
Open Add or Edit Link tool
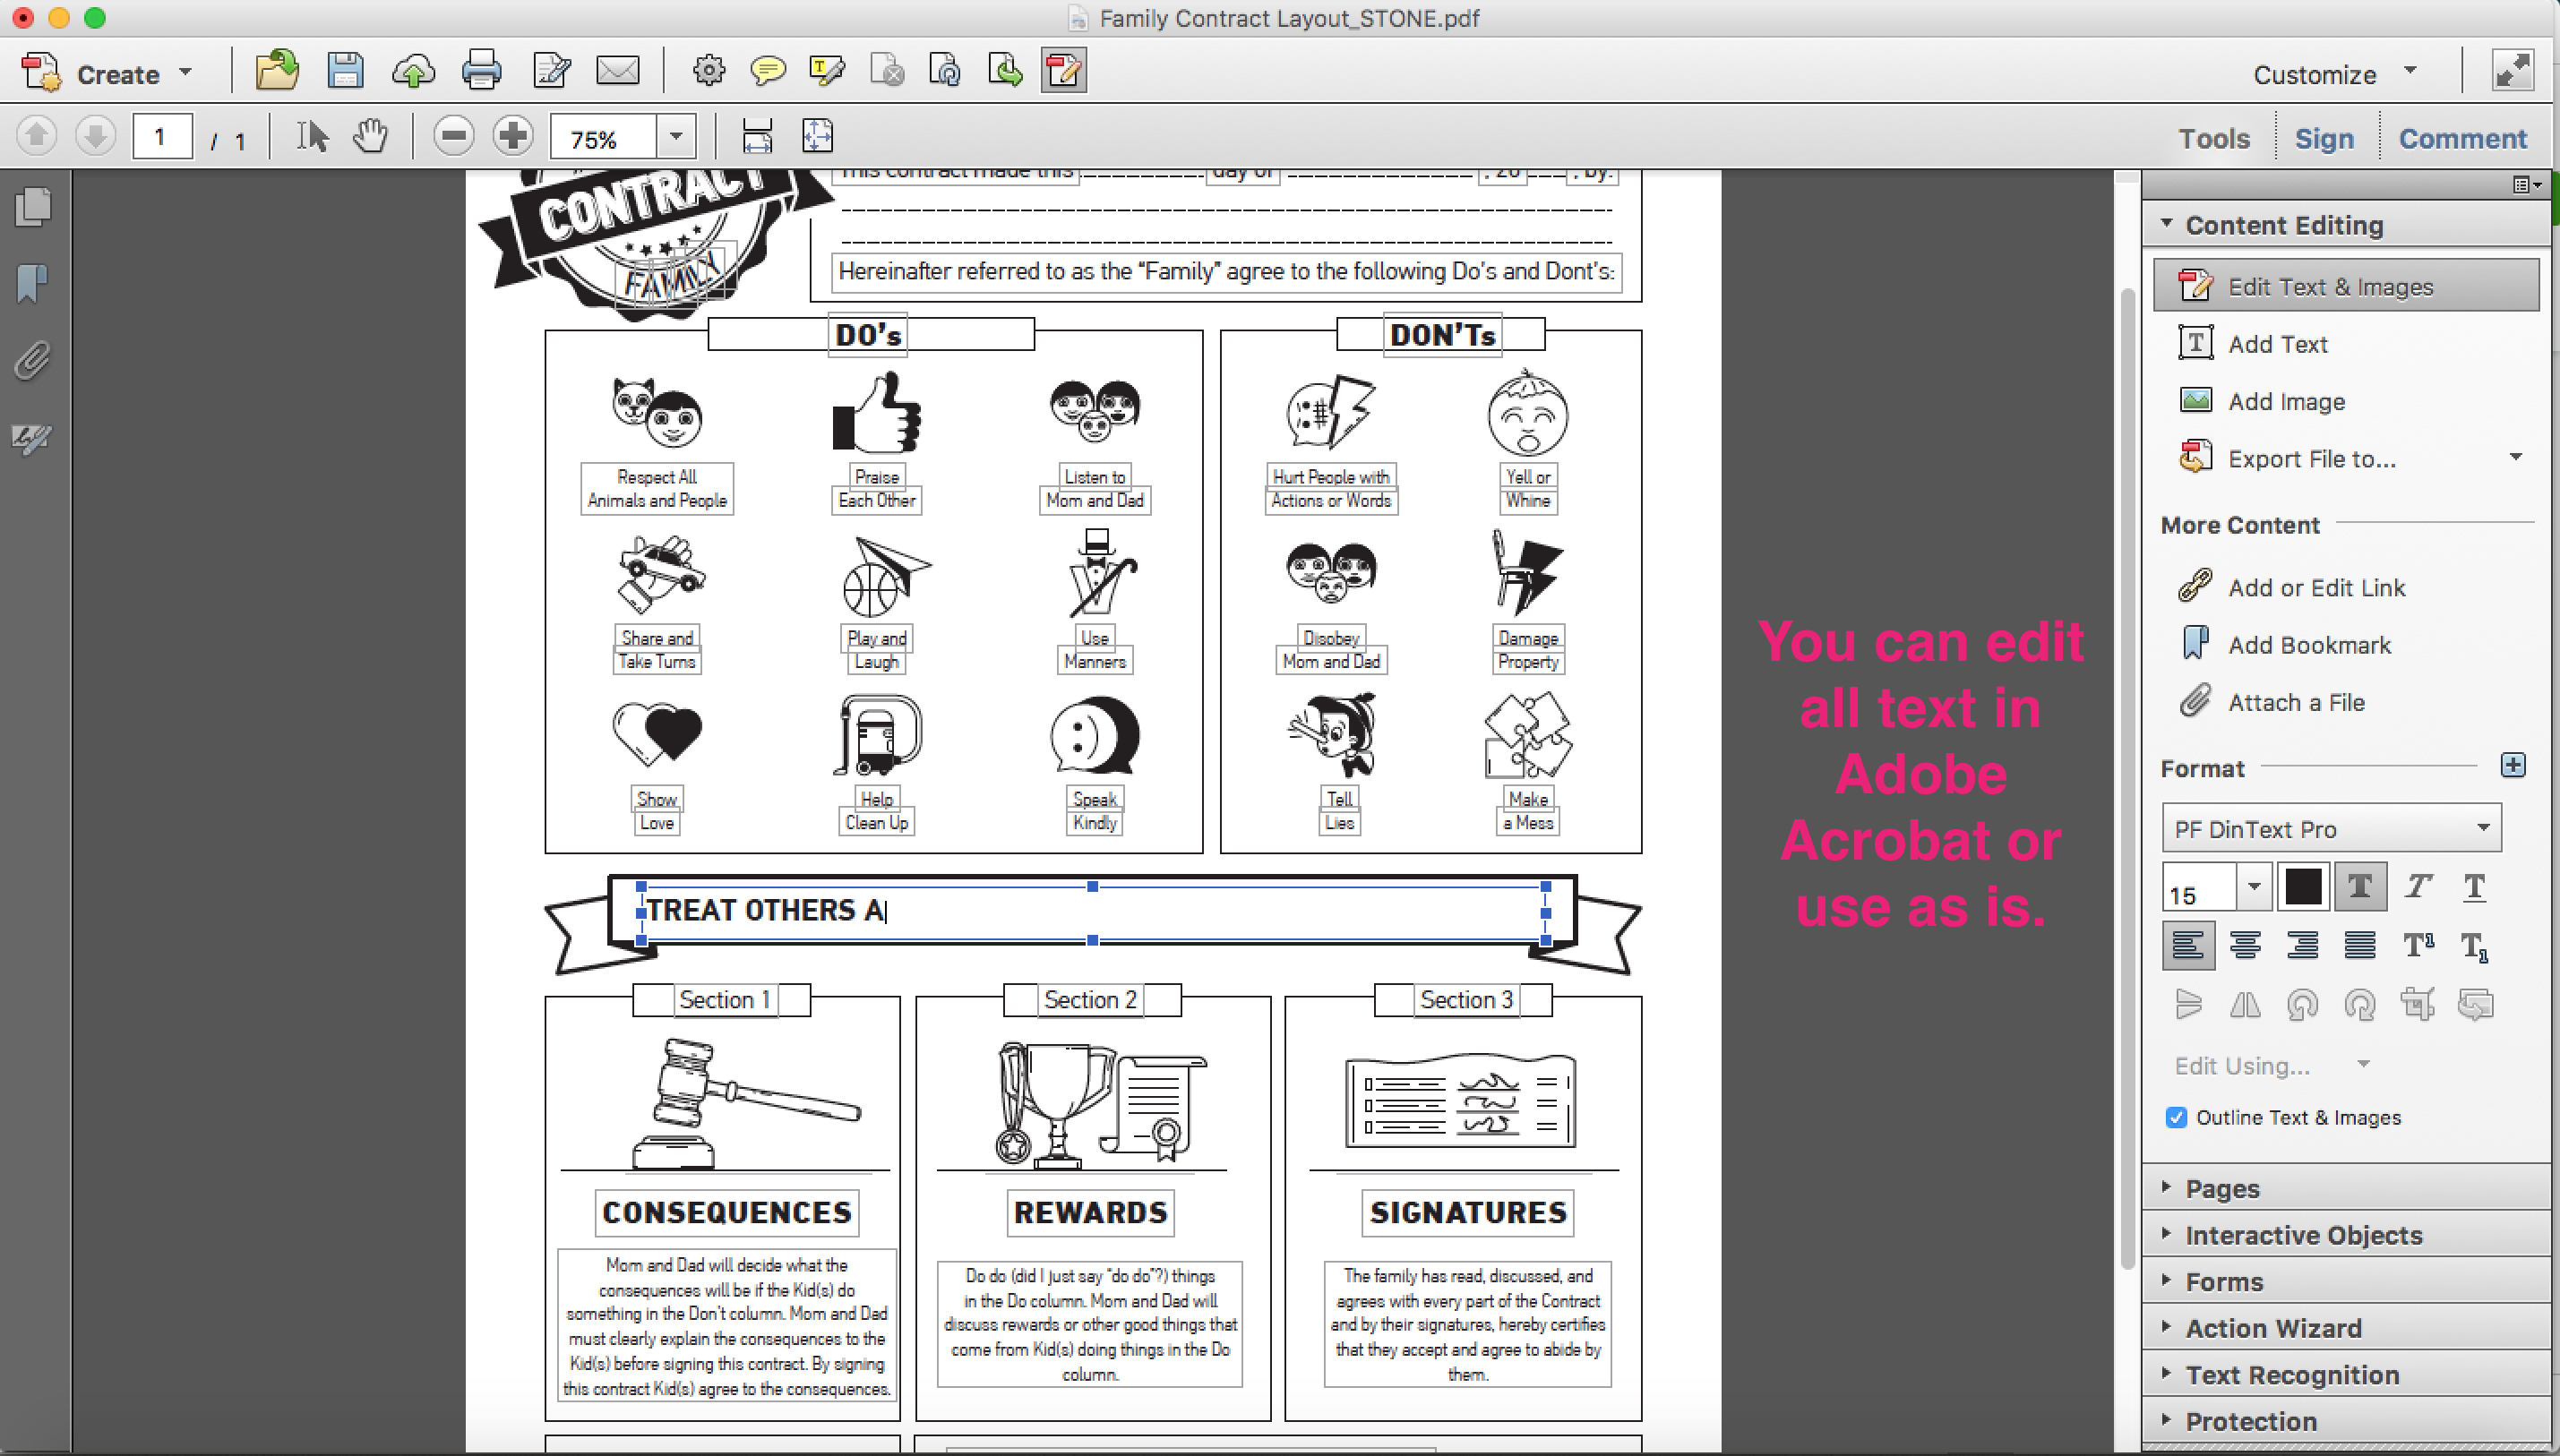click(2316, 587)
